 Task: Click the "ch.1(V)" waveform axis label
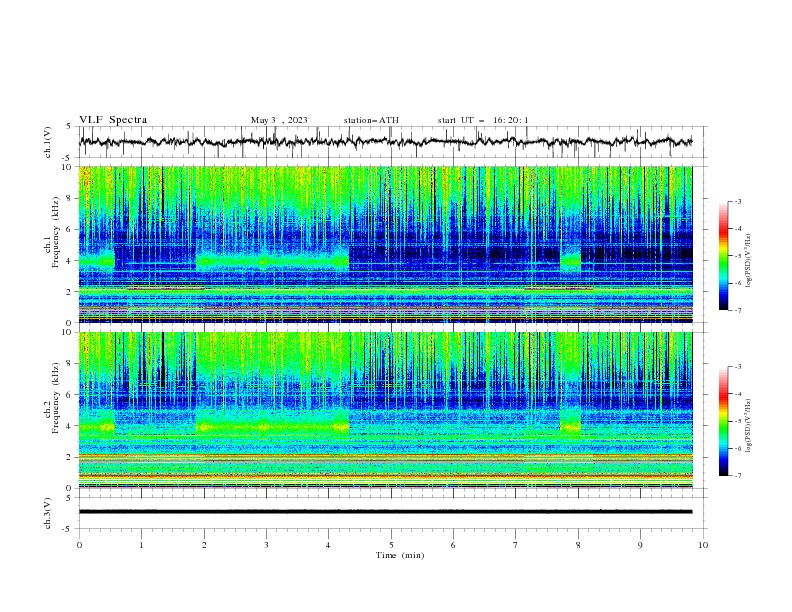pyautogui.click(x=48, y=142)
